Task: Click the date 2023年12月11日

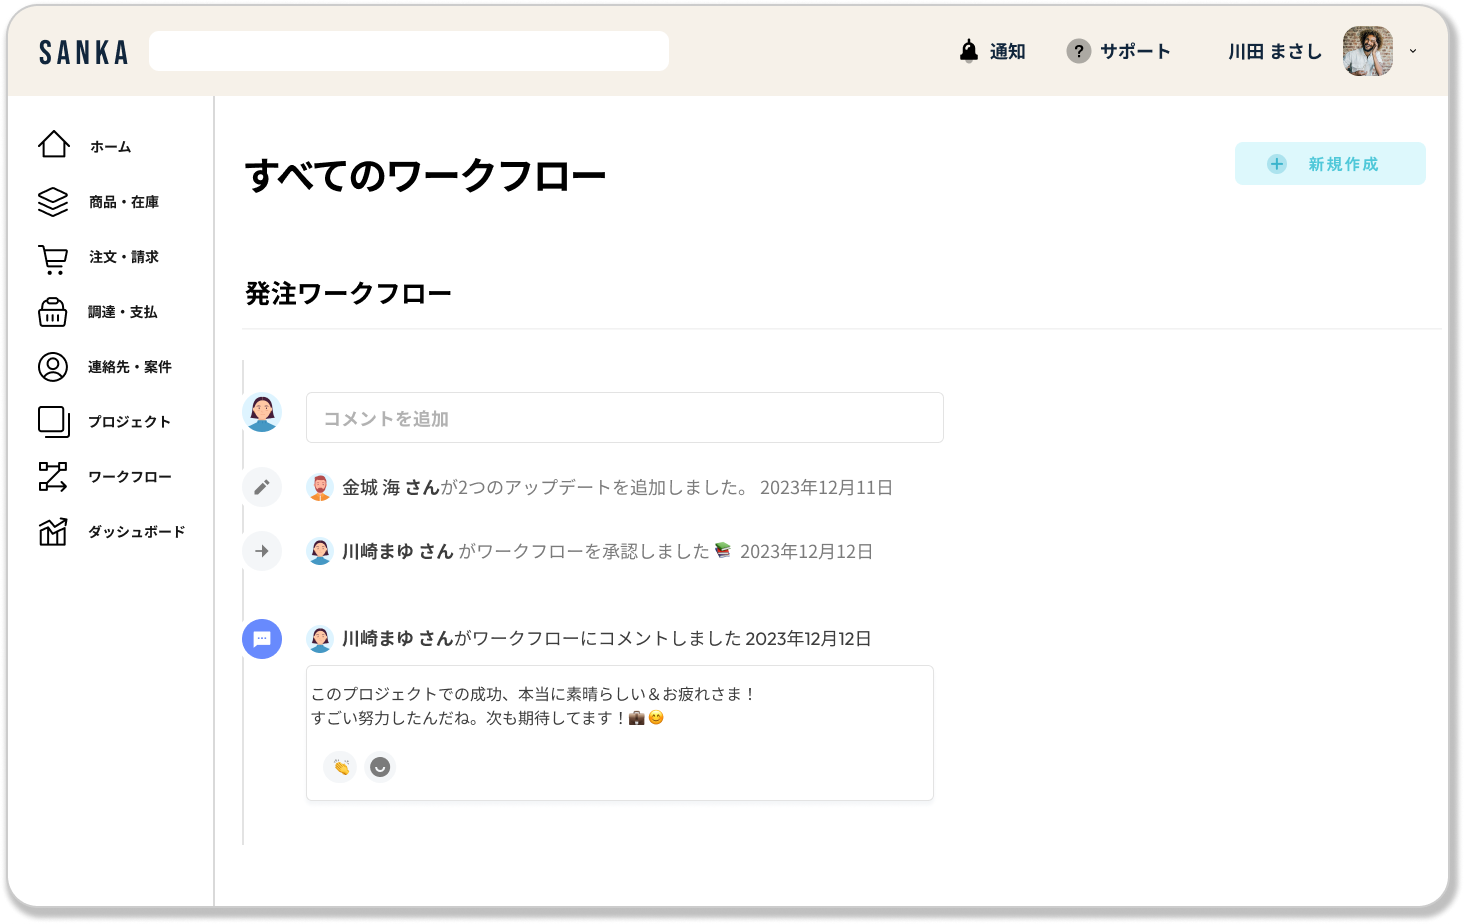Action: 826,488
